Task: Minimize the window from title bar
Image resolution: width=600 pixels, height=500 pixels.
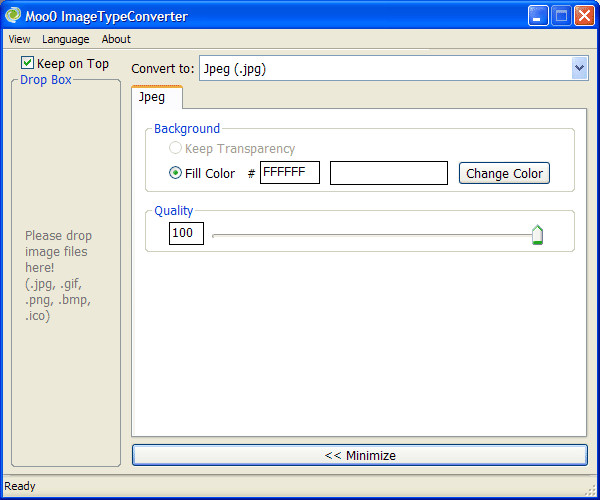Action: 538,16
